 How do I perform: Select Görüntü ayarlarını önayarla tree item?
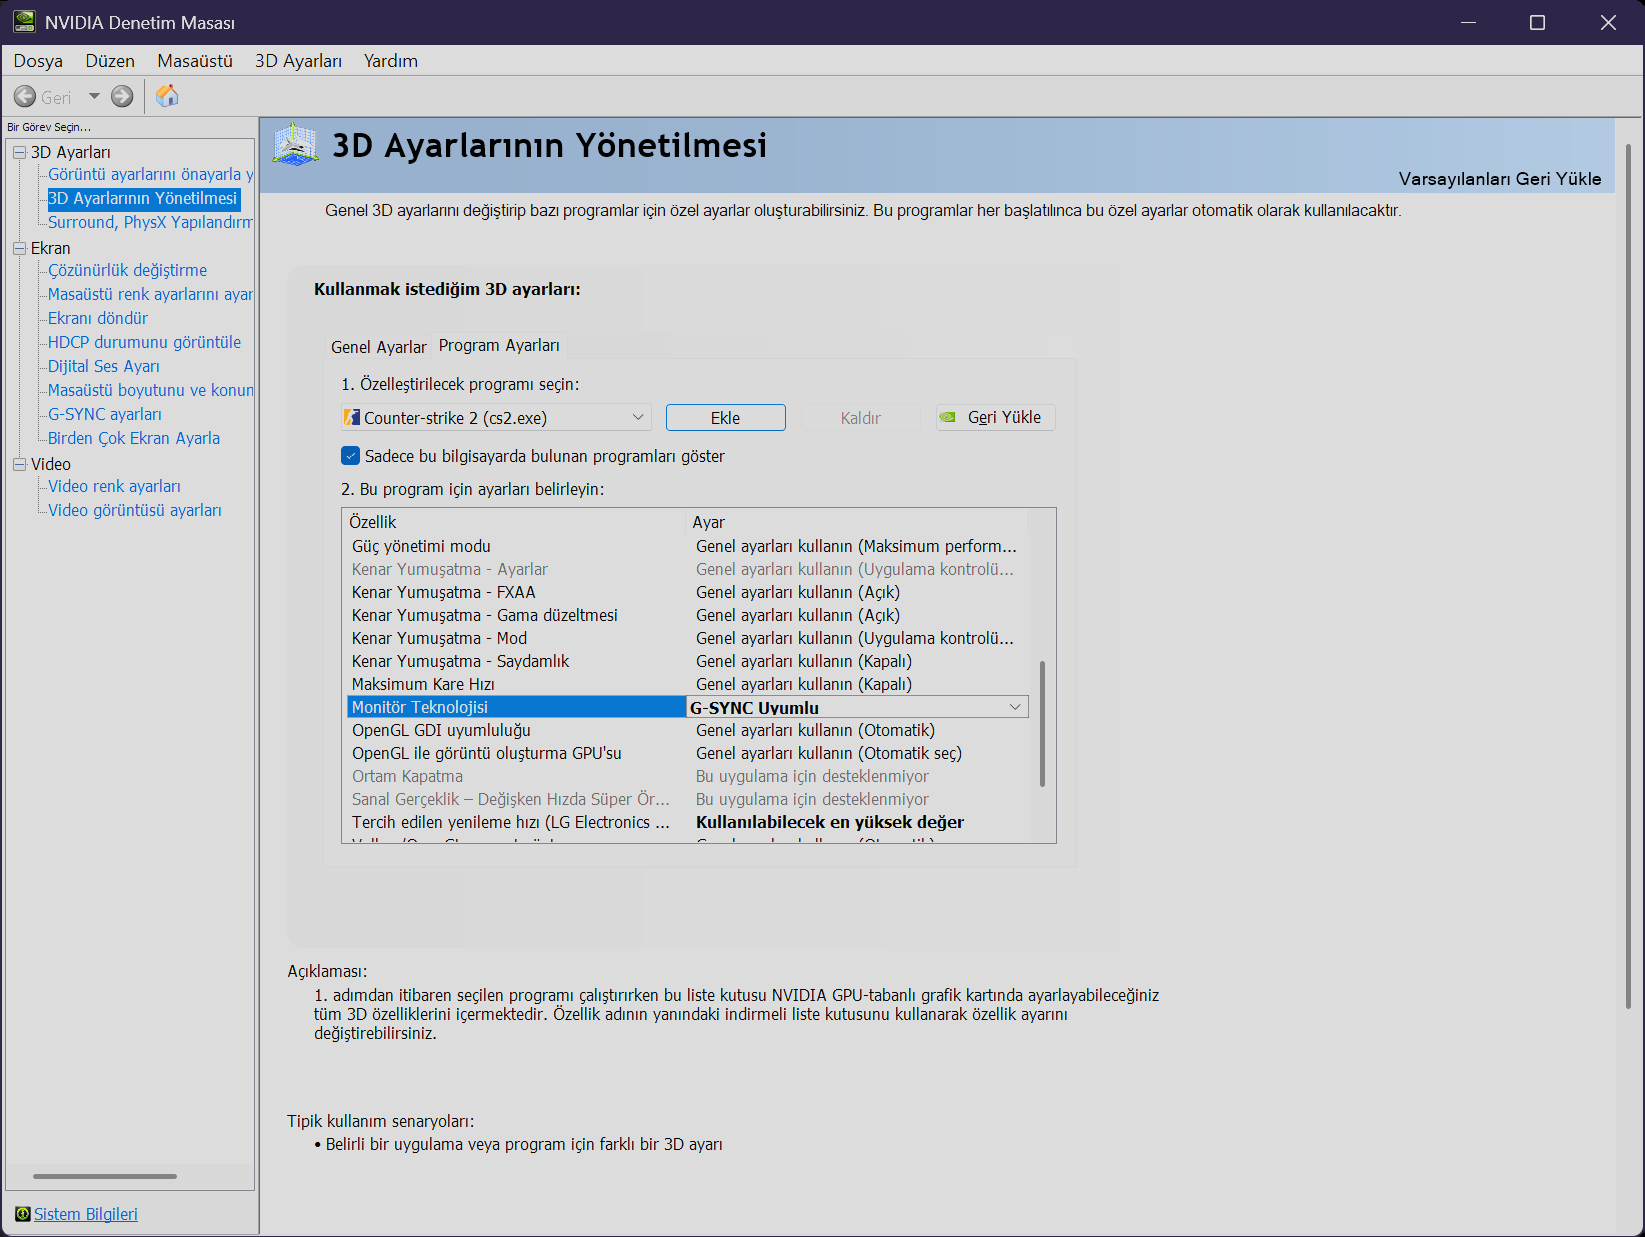(x=150, y=174)
